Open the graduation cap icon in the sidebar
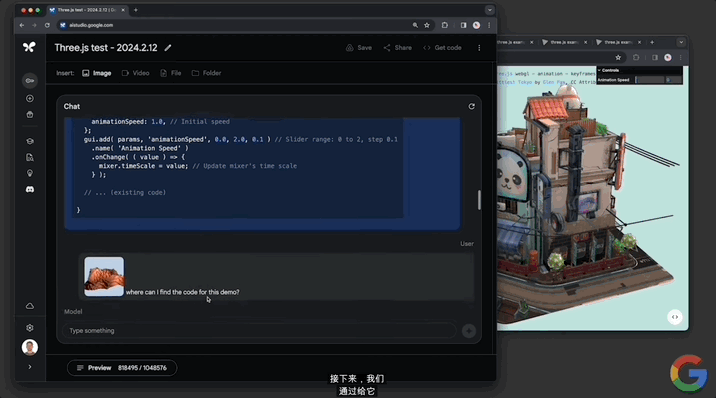The image size is (716, 398). (30, 141)
